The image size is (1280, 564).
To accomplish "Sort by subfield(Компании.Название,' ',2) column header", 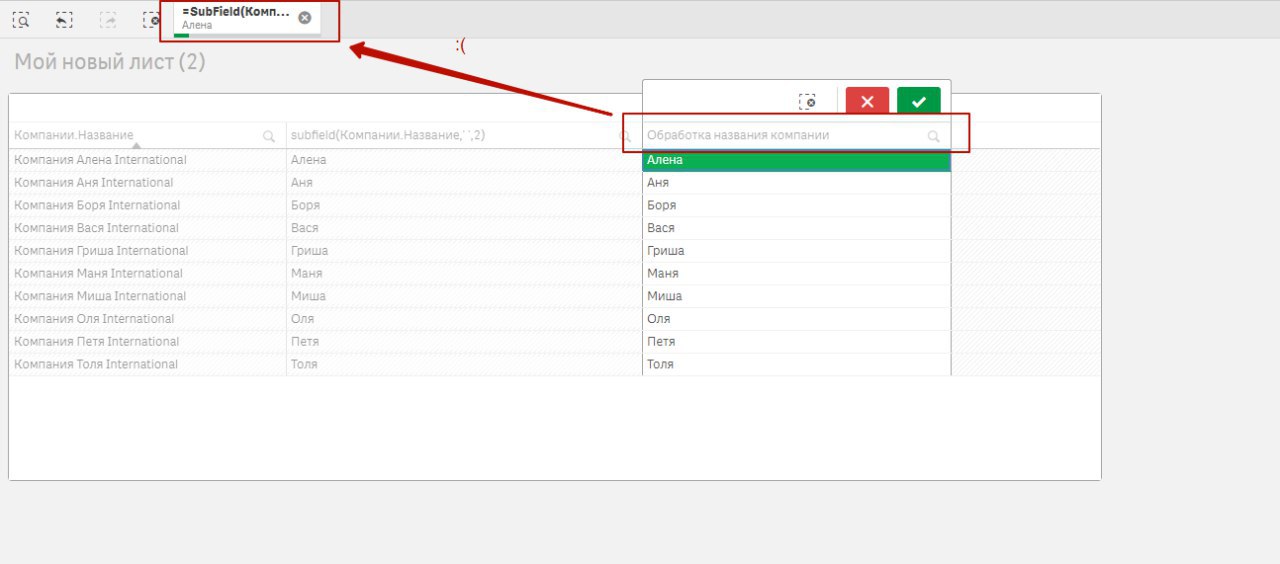I will pyautogui.click(x=388, y=134).
